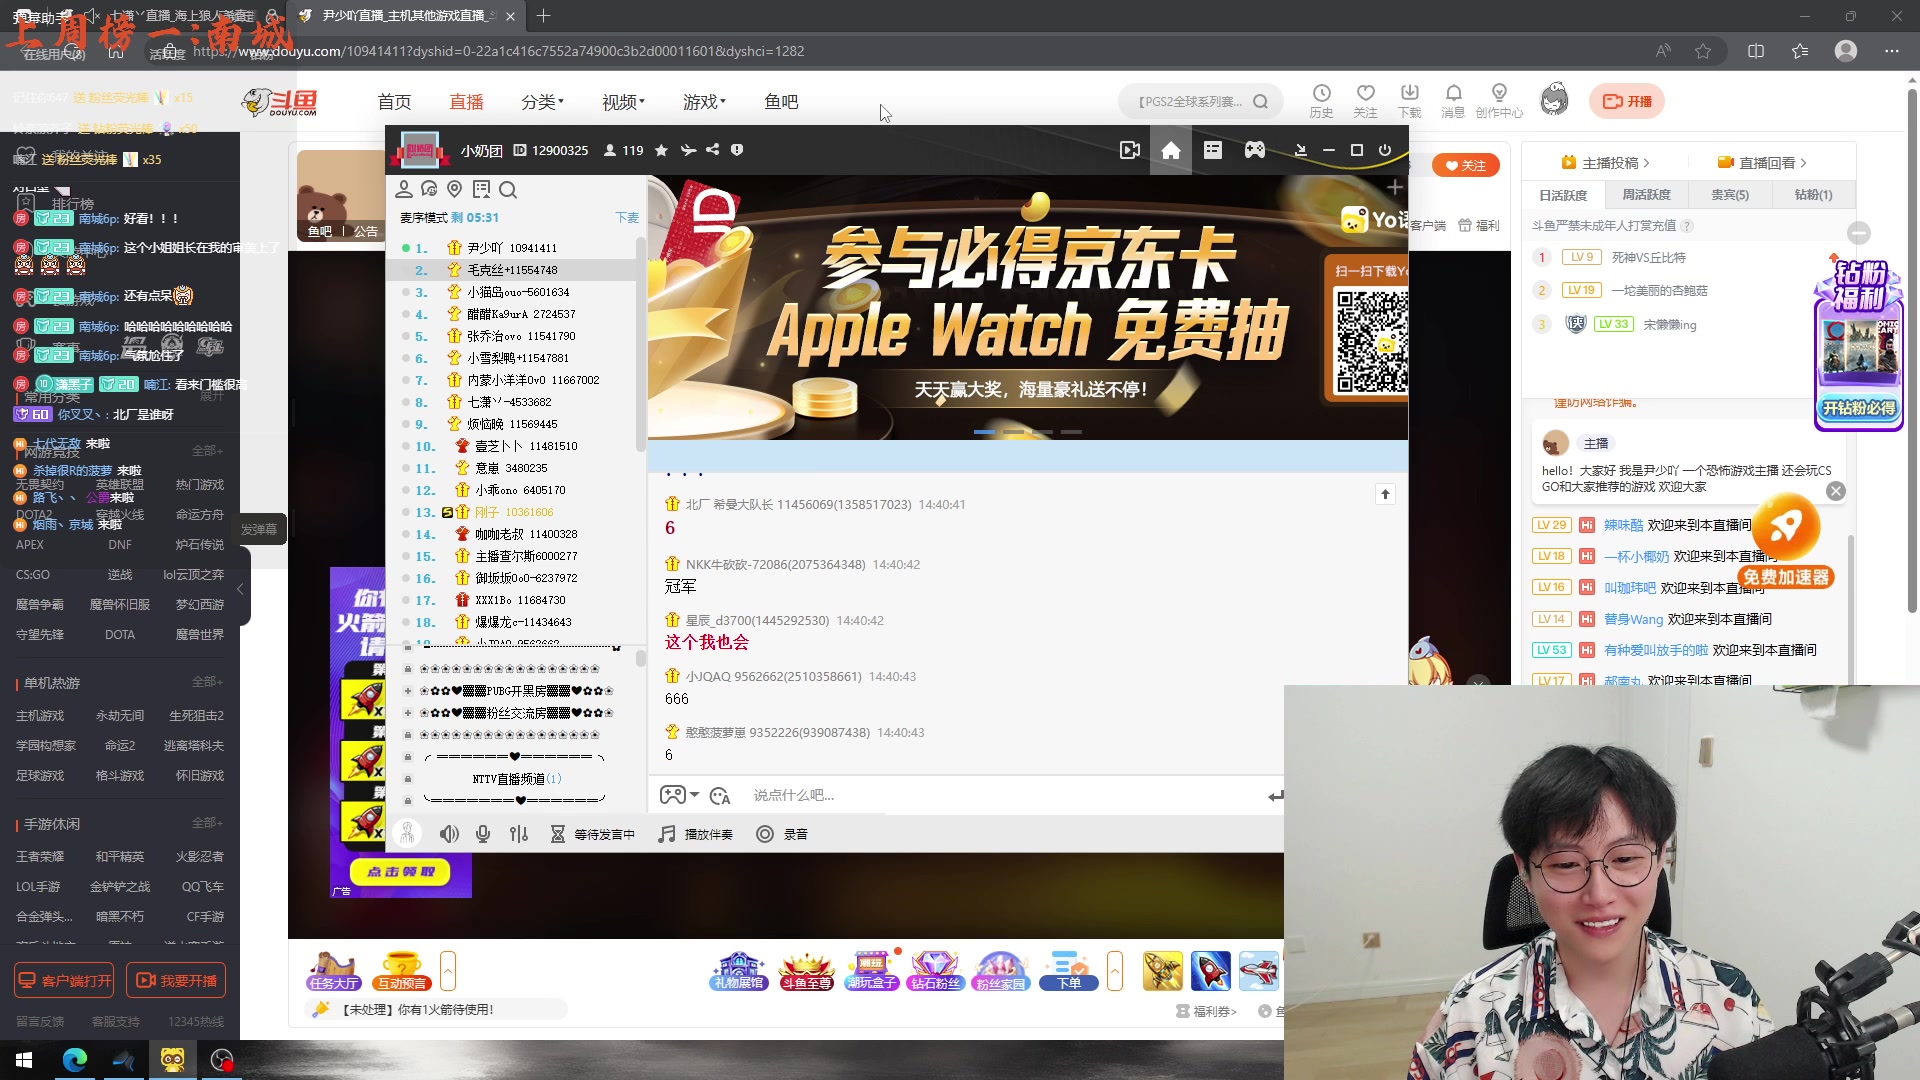Open the emoji/font icon beside the chat input
The image size is (1920, 1080).
pos(720,796)
